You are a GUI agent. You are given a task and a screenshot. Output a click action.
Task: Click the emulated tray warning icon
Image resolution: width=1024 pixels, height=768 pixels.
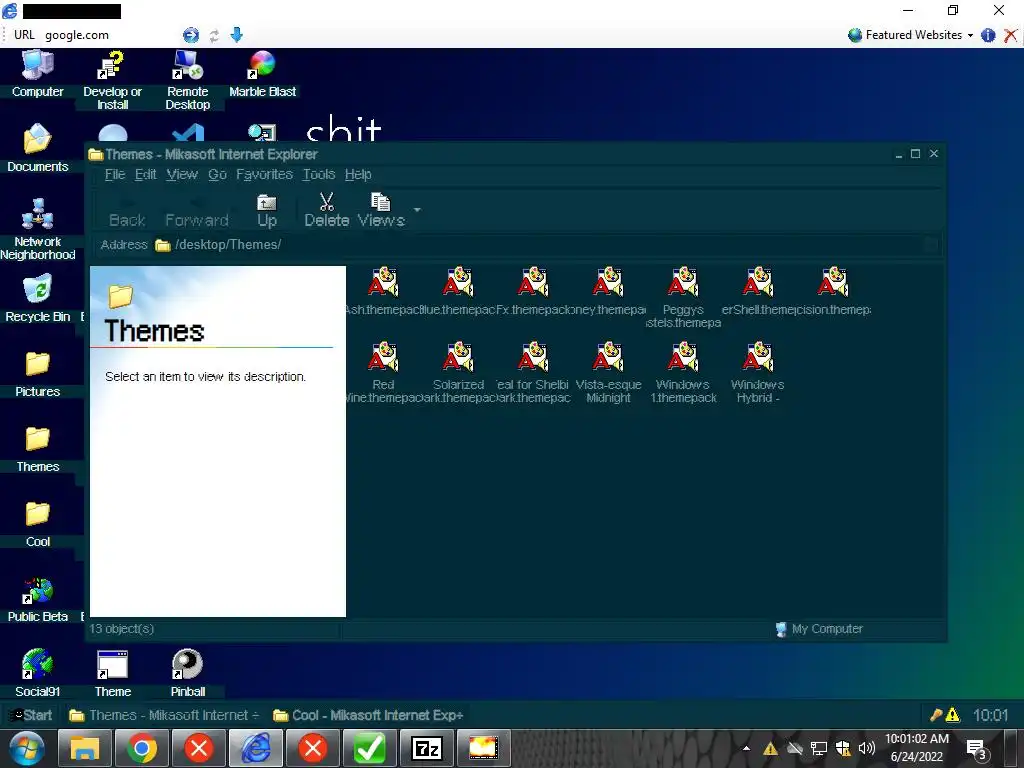pyautogui.click(x=953, y=715)
